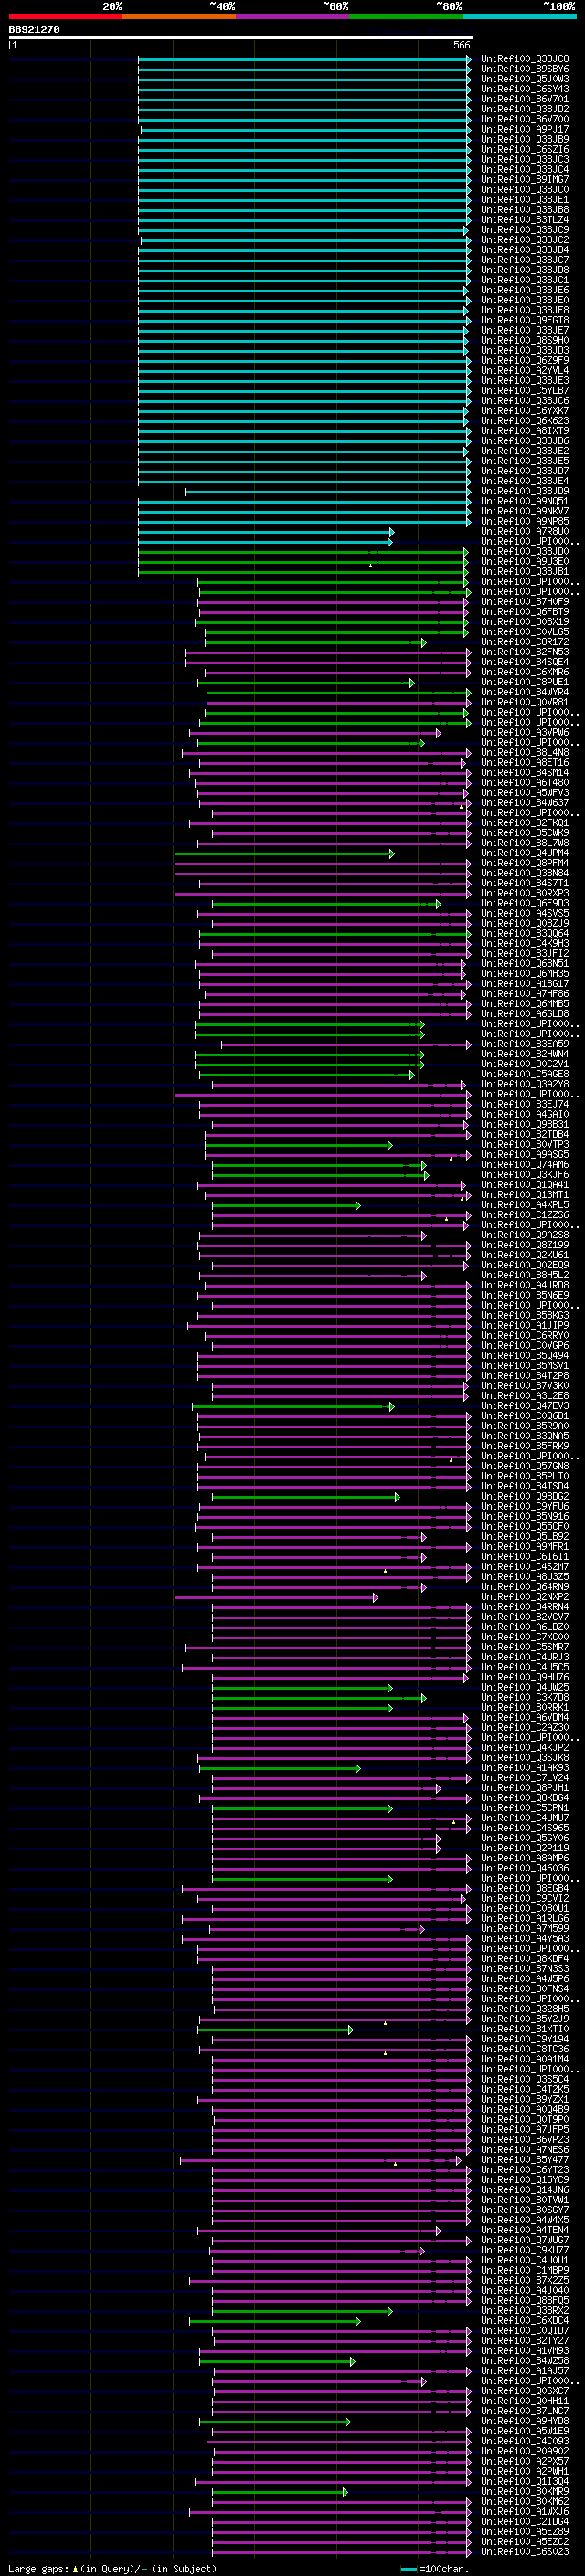Viewport: 585px width, 2576px height.
Task: Click the UniRef100_Q9FGT8 label
Action: pyautogui.click(x=524, y=321)
